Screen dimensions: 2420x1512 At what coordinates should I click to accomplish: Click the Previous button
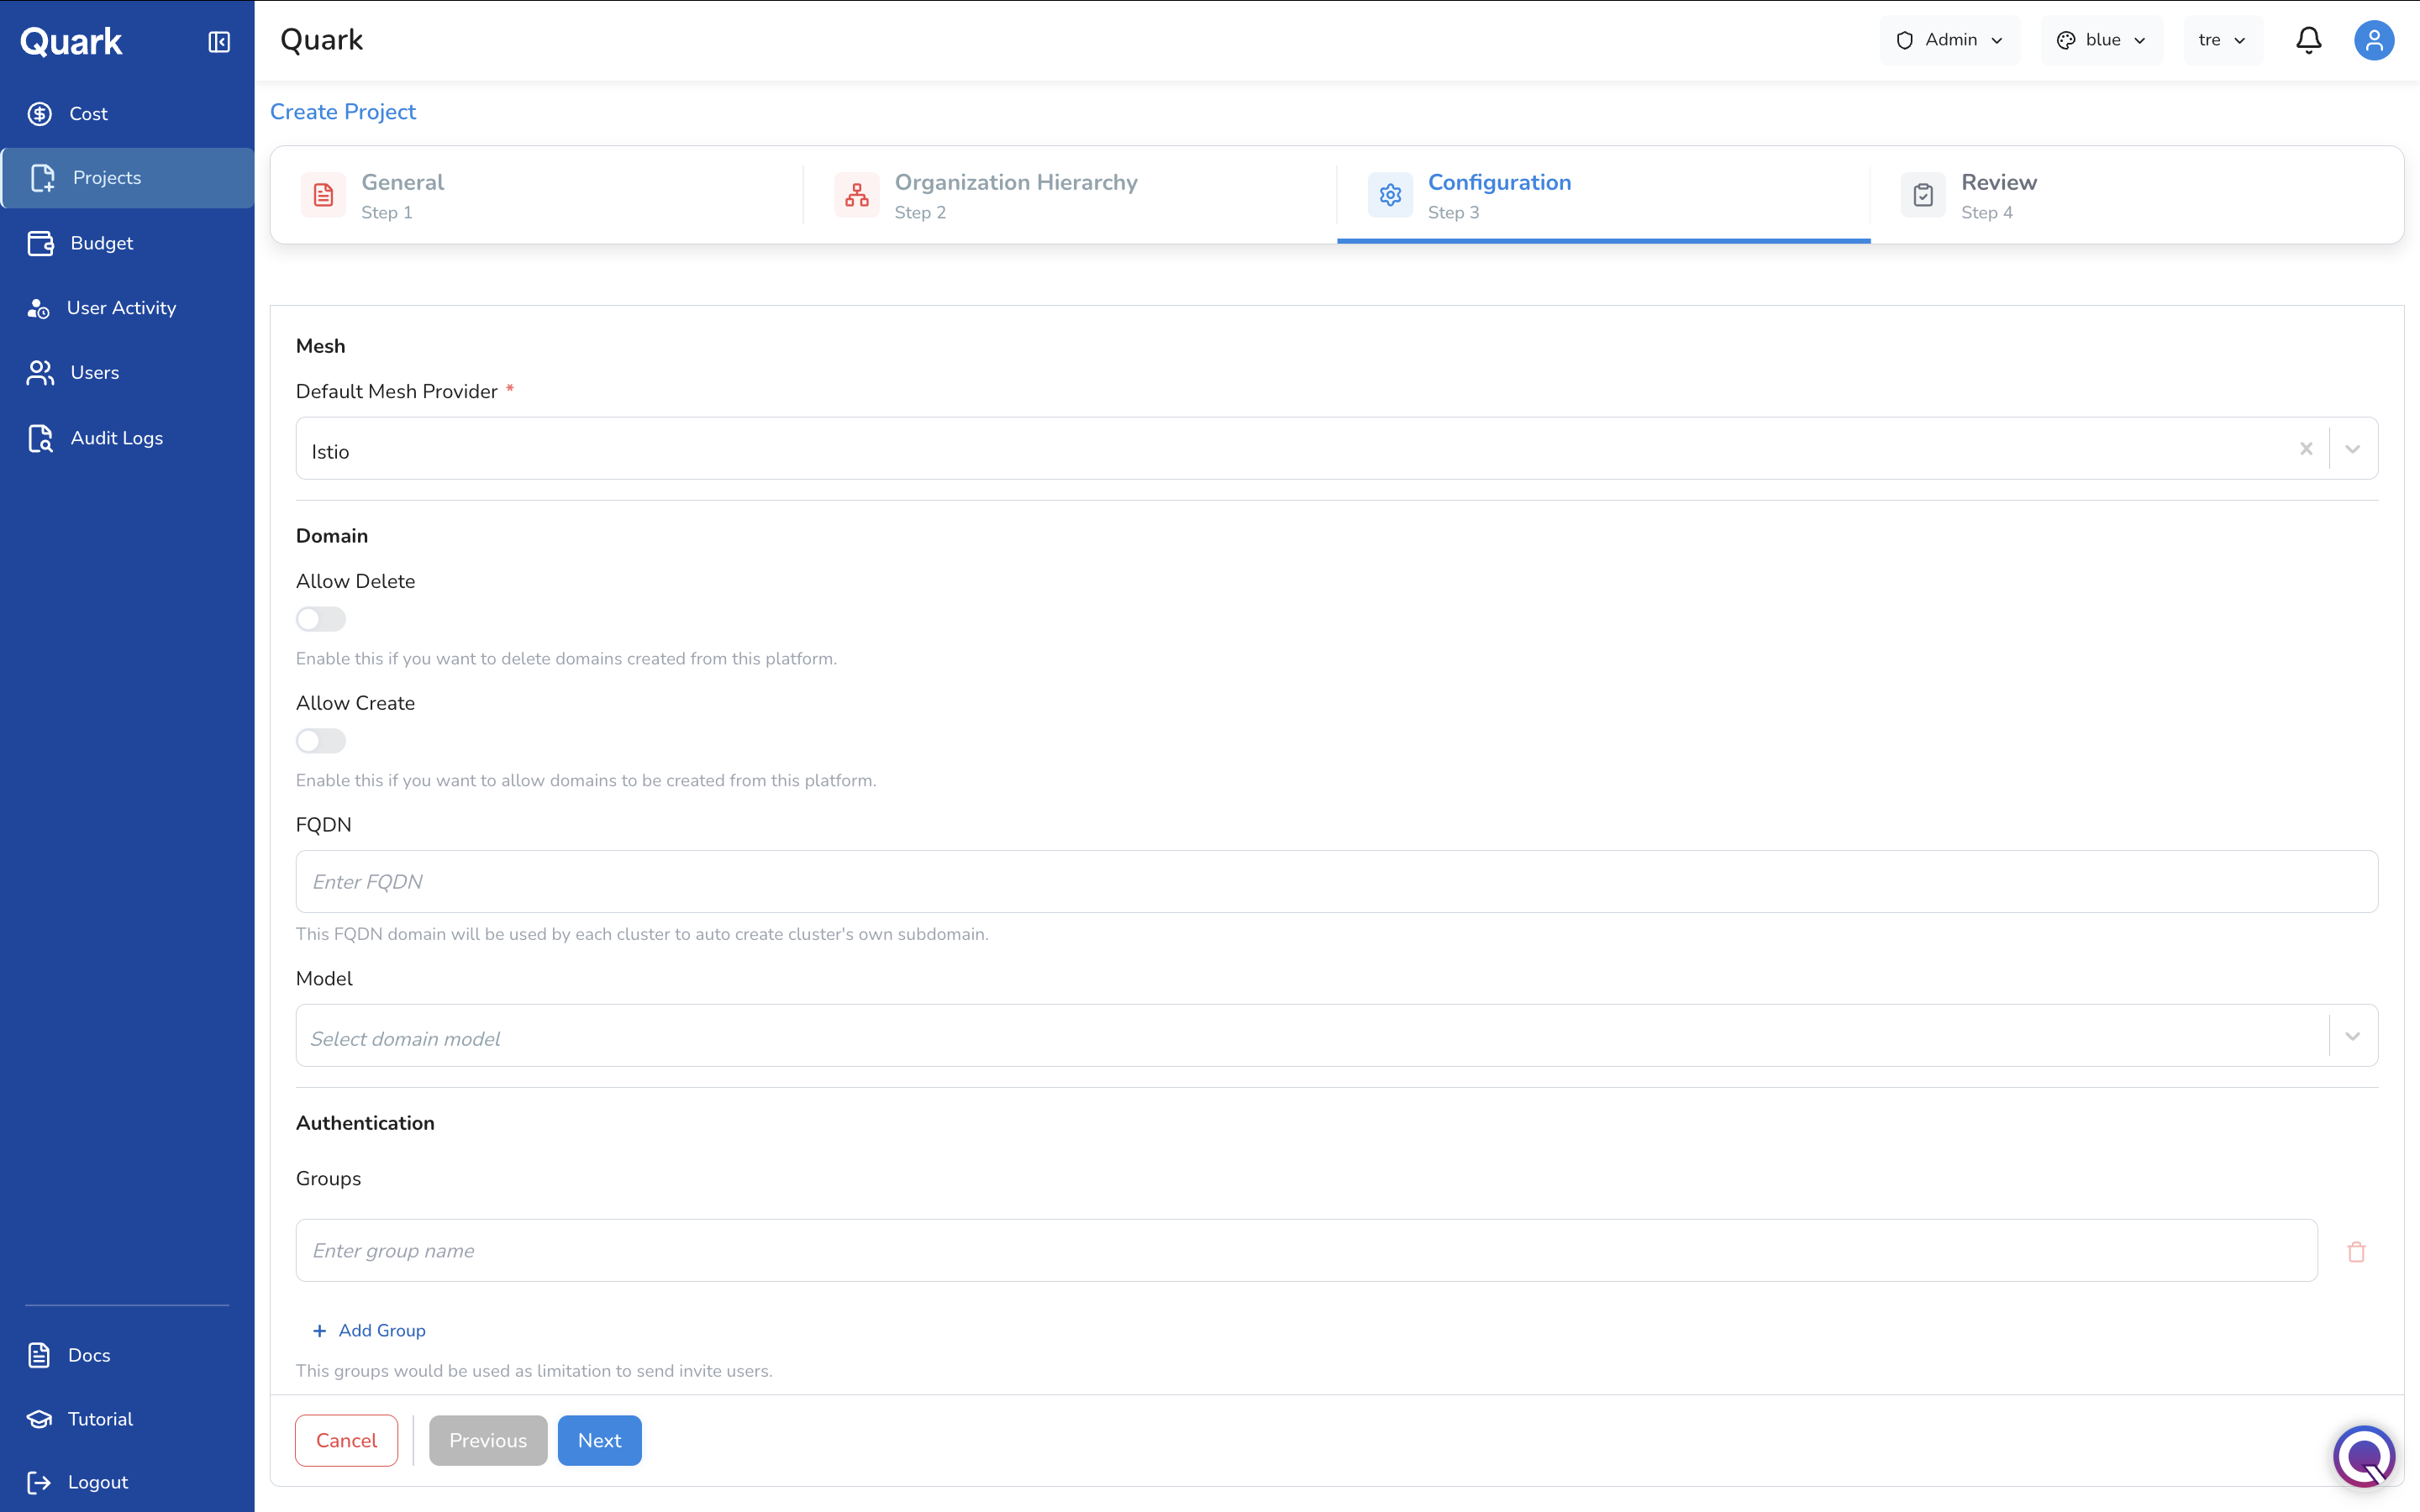pyautogui.click(x=488, y=1441)
